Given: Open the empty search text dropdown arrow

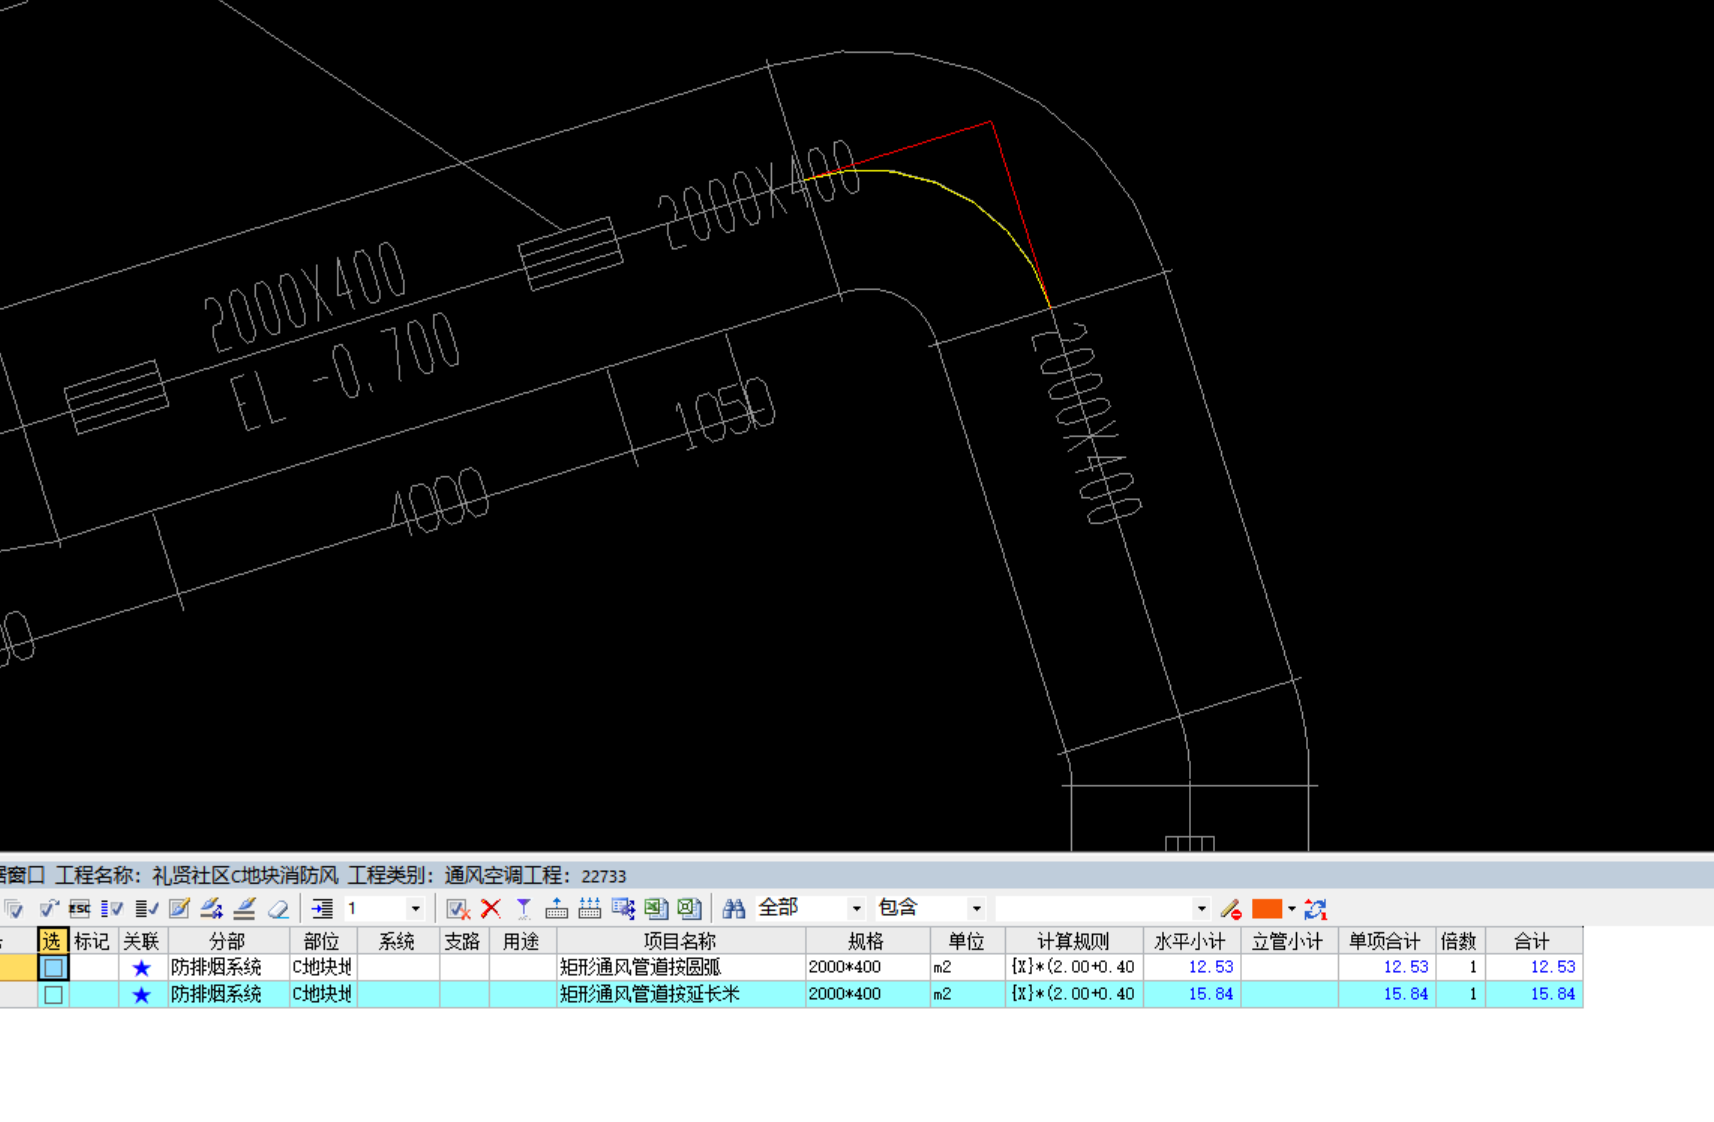Looking at the screenshot, I should coord(1201,909).
